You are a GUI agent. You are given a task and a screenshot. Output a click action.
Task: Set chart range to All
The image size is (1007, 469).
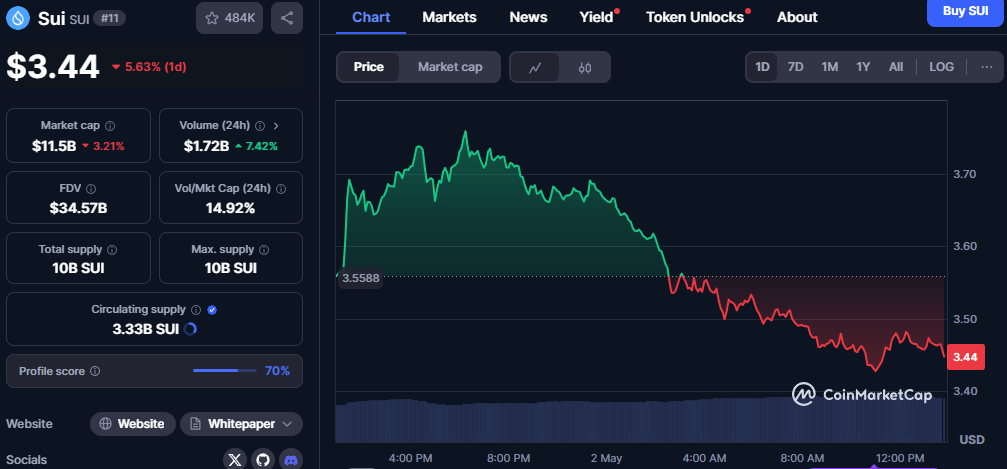click(896, 67)
